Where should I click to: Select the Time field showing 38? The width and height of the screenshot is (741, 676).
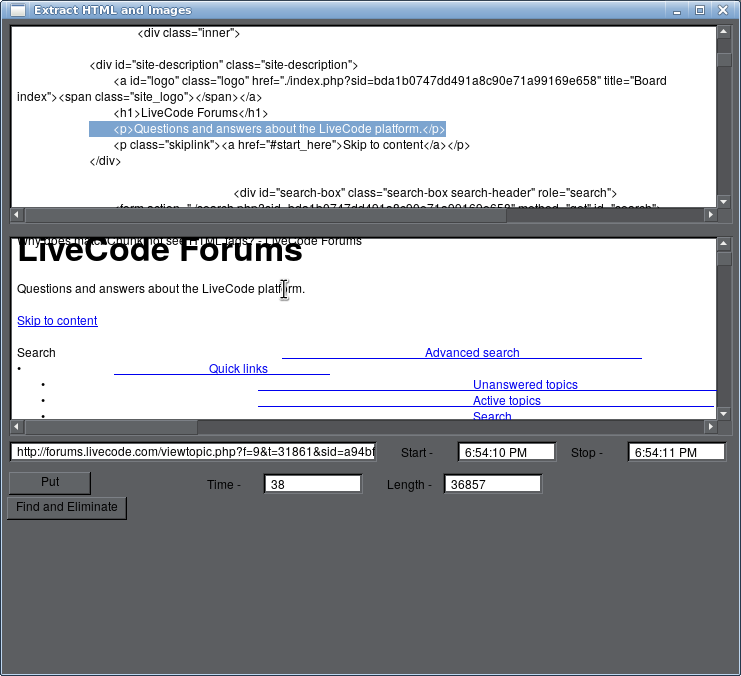(x=312, y=484)
